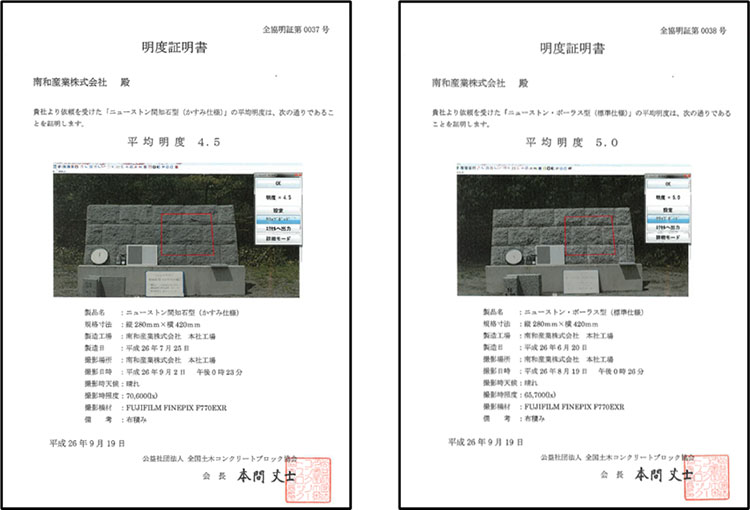
Task: Close the right certificate's brightness dialog
Action: [x=687, y=176]
